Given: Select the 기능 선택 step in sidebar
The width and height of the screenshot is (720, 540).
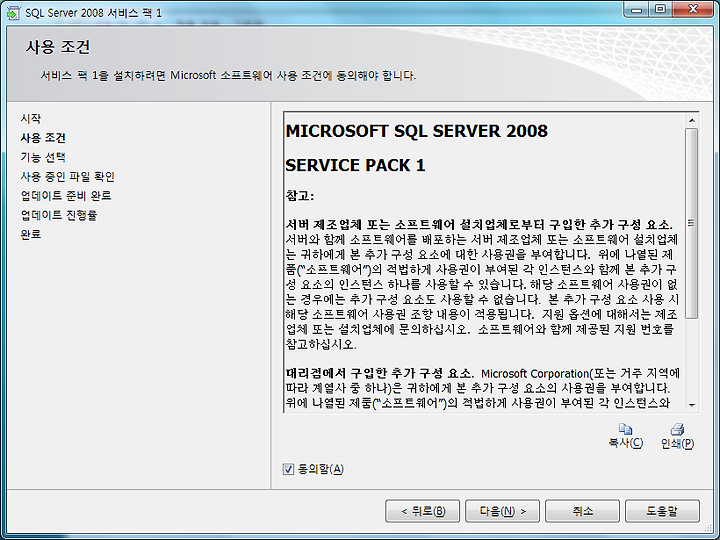Looking at the screenshot, I should pos(43,157).
